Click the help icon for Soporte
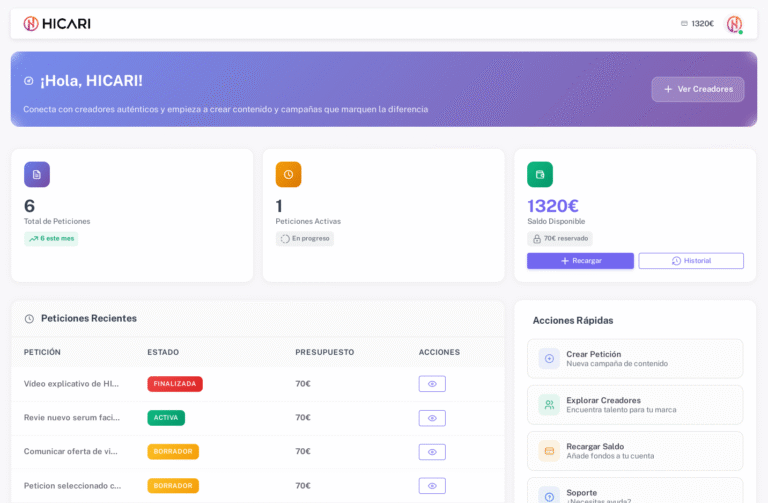The image size is (768, 503). point(549,497)
